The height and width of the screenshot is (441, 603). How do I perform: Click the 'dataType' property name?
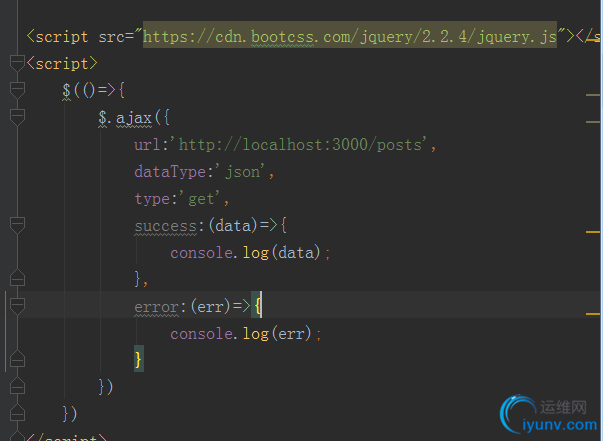point(170,172)
